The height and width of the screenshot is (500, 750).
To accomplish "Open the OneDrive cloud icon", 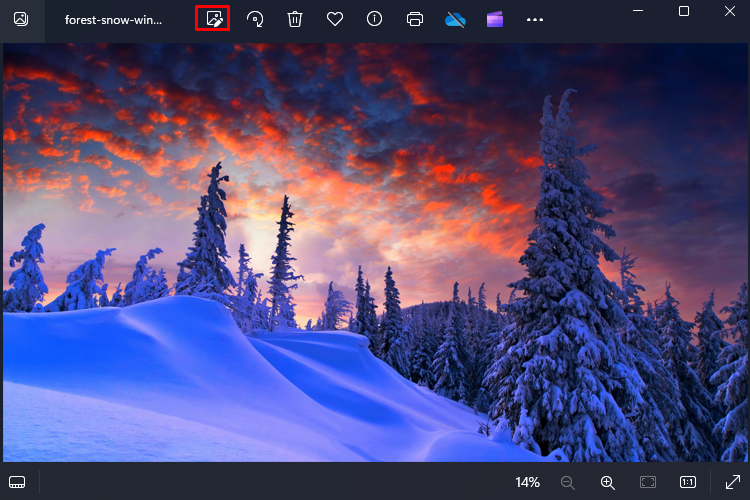I will point(455,20).
